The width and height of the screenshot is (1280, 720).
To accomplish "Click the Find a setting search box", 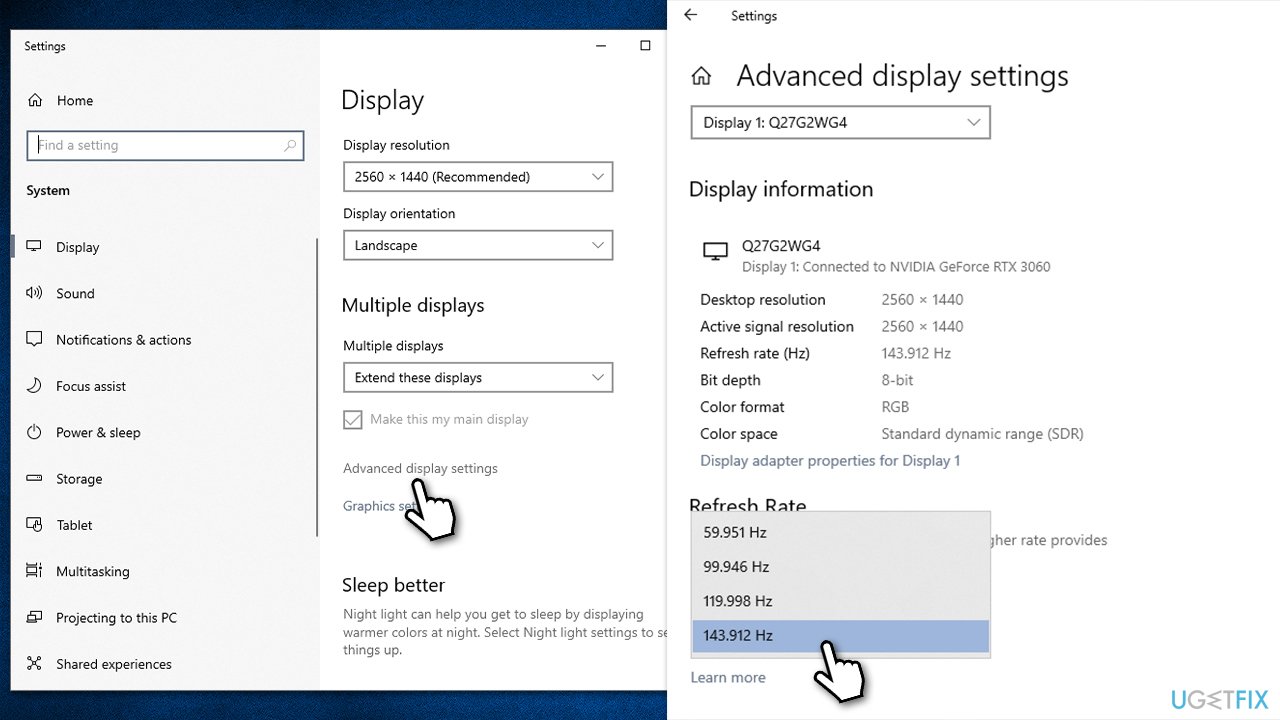I will (165, 145).
